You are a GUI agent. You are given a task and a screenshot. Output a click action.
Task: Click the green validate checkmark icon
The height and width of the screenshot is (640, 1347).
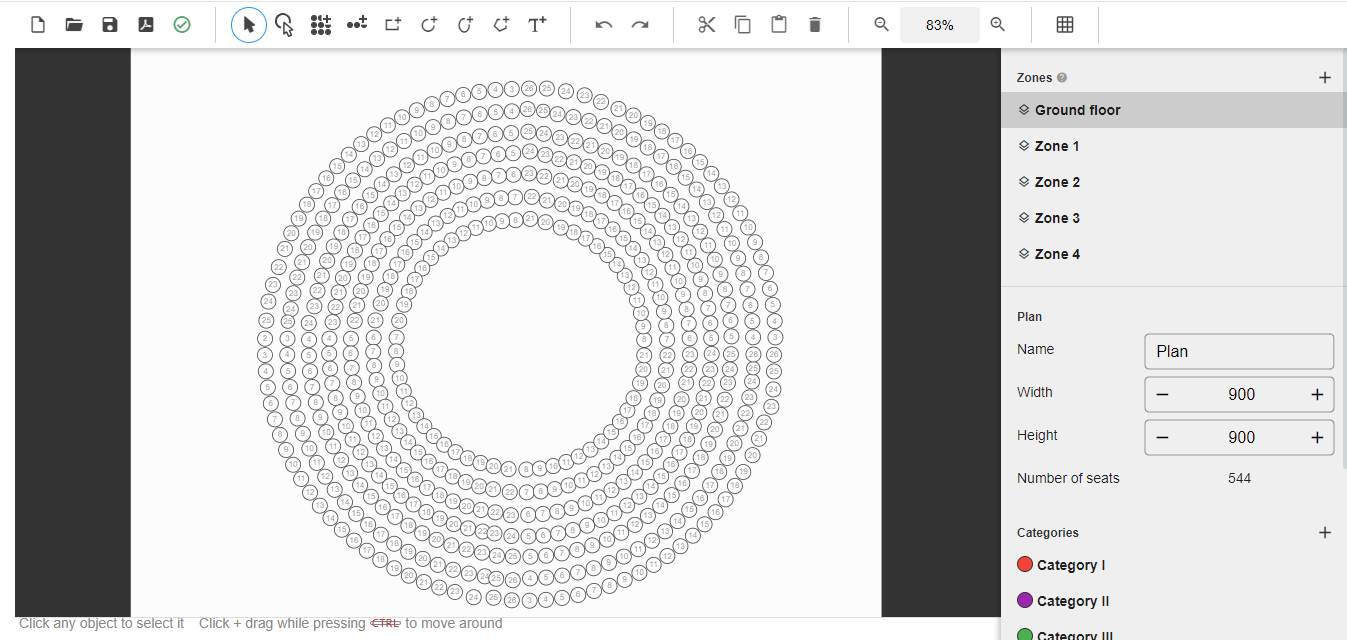[x=182, y=25]
